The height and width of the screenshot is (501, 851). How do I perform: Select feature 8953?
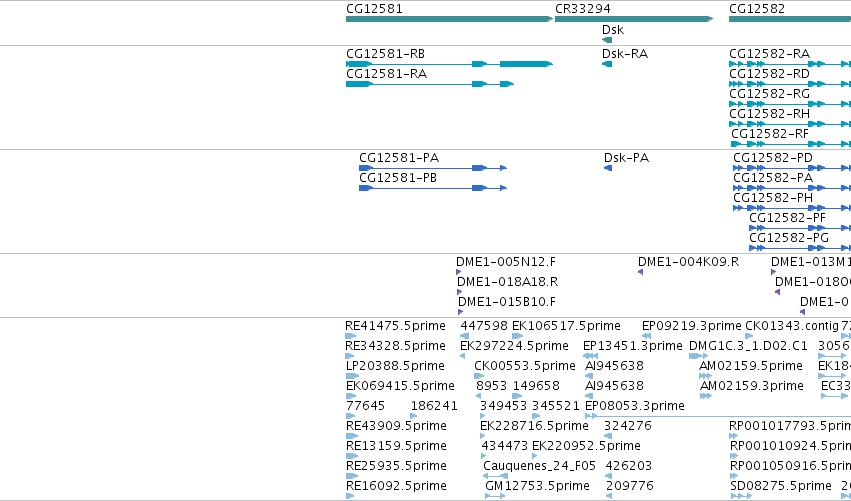pos(491,386)
